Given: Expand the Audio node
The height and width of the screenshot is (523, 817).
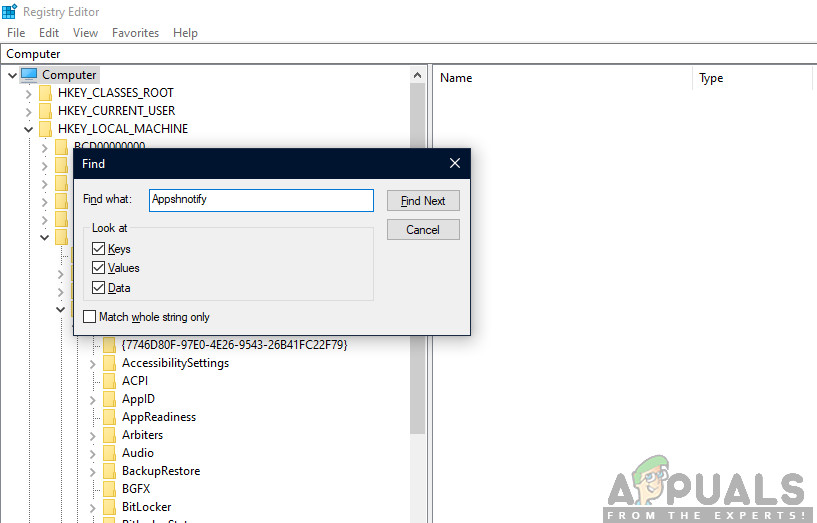Looking at the screenshot, I should click(93, 454).
